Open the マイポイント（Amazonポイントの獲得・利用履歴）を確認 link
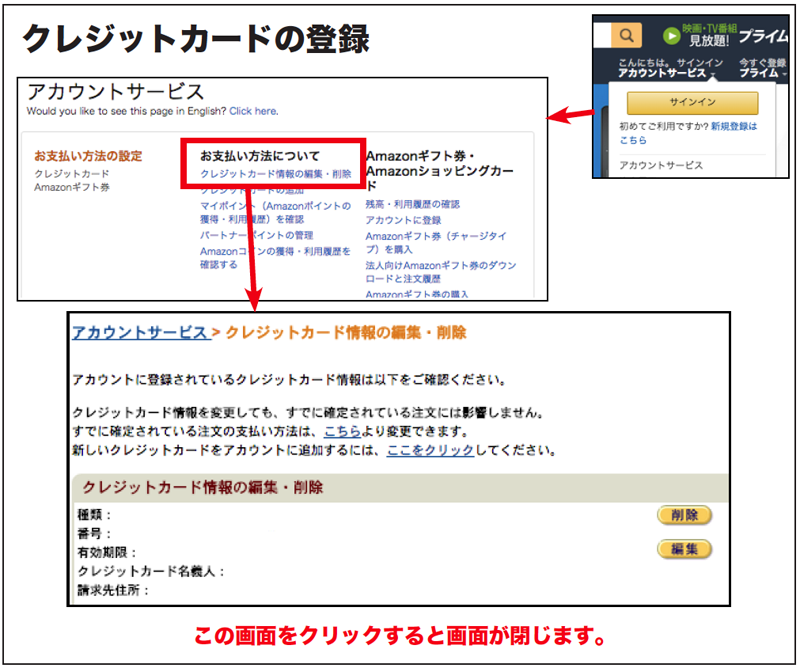The width and height of the screenshot is (800, 668). pos(276,212)
